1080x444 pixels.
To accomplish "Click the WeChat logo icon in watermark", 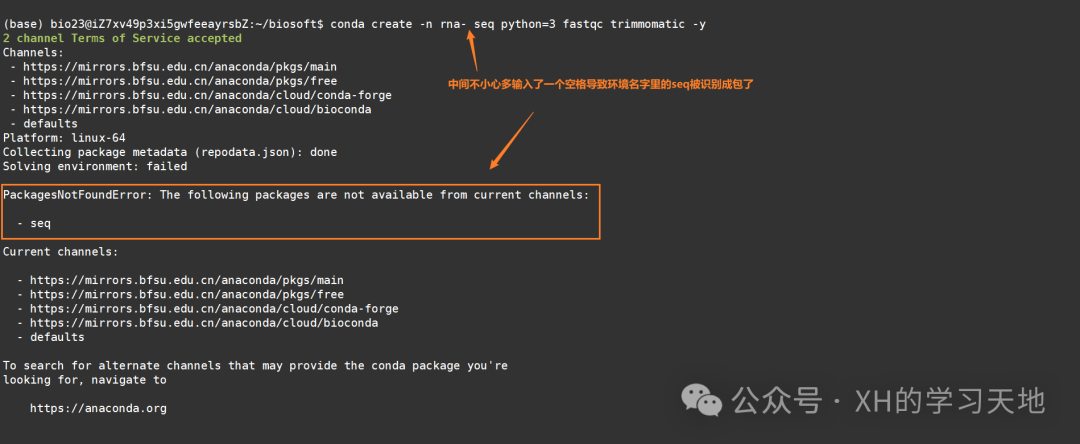I will coord(702,401).
